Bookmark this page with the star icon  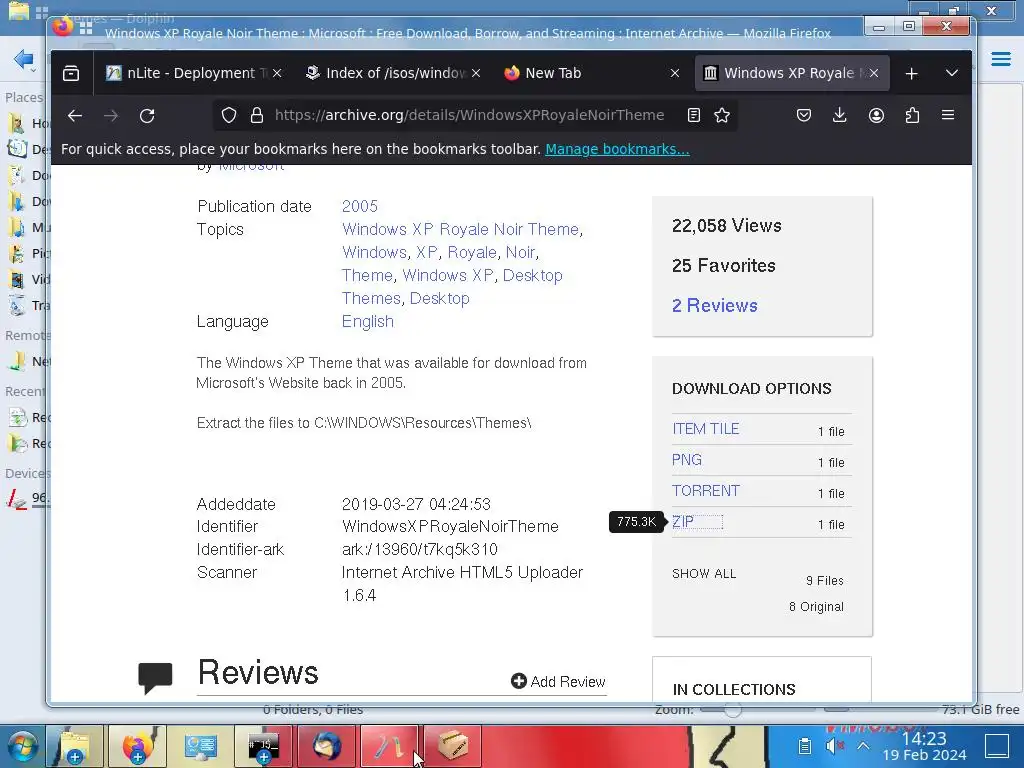coord(722,116)
